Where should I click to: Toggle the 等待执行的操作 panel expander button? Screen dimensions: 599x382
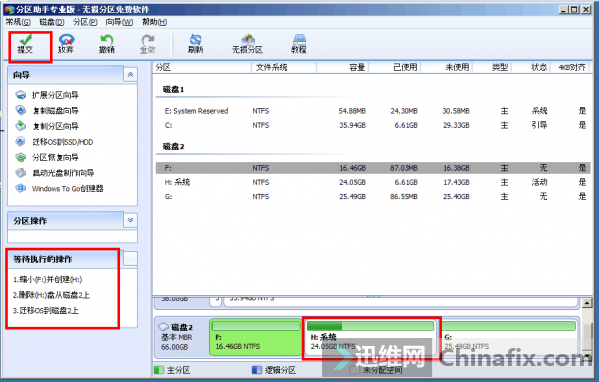pos(130,259)
